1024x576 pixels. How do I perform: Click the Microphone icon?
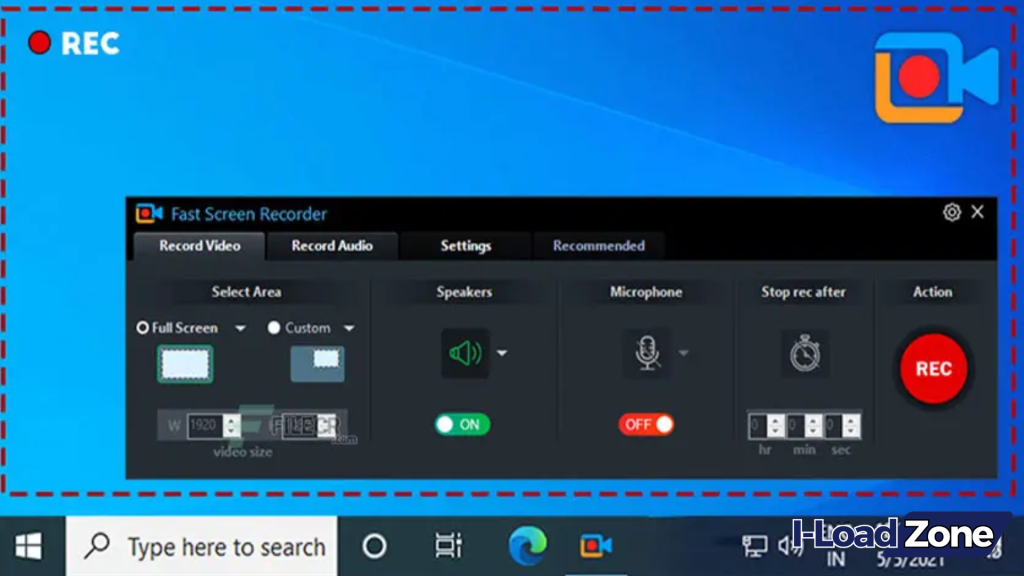650,350
